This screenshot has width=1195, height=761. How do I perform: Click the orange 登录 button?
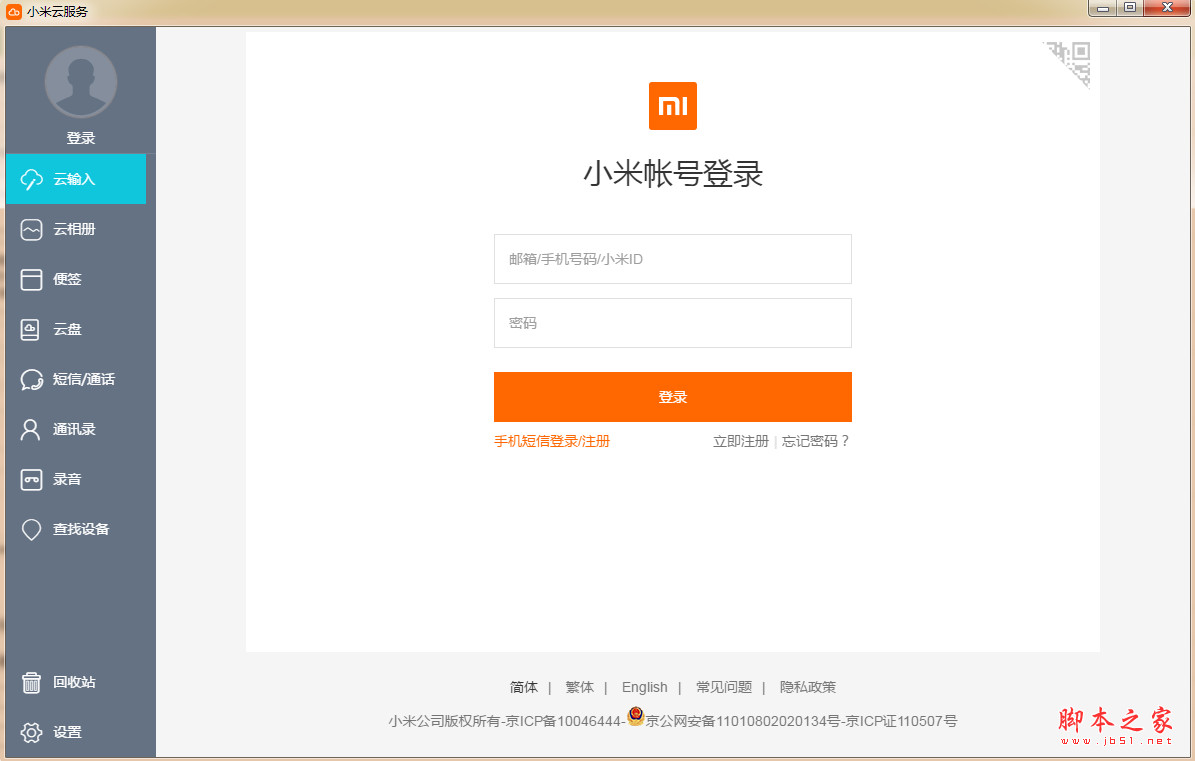click(672, 397)
